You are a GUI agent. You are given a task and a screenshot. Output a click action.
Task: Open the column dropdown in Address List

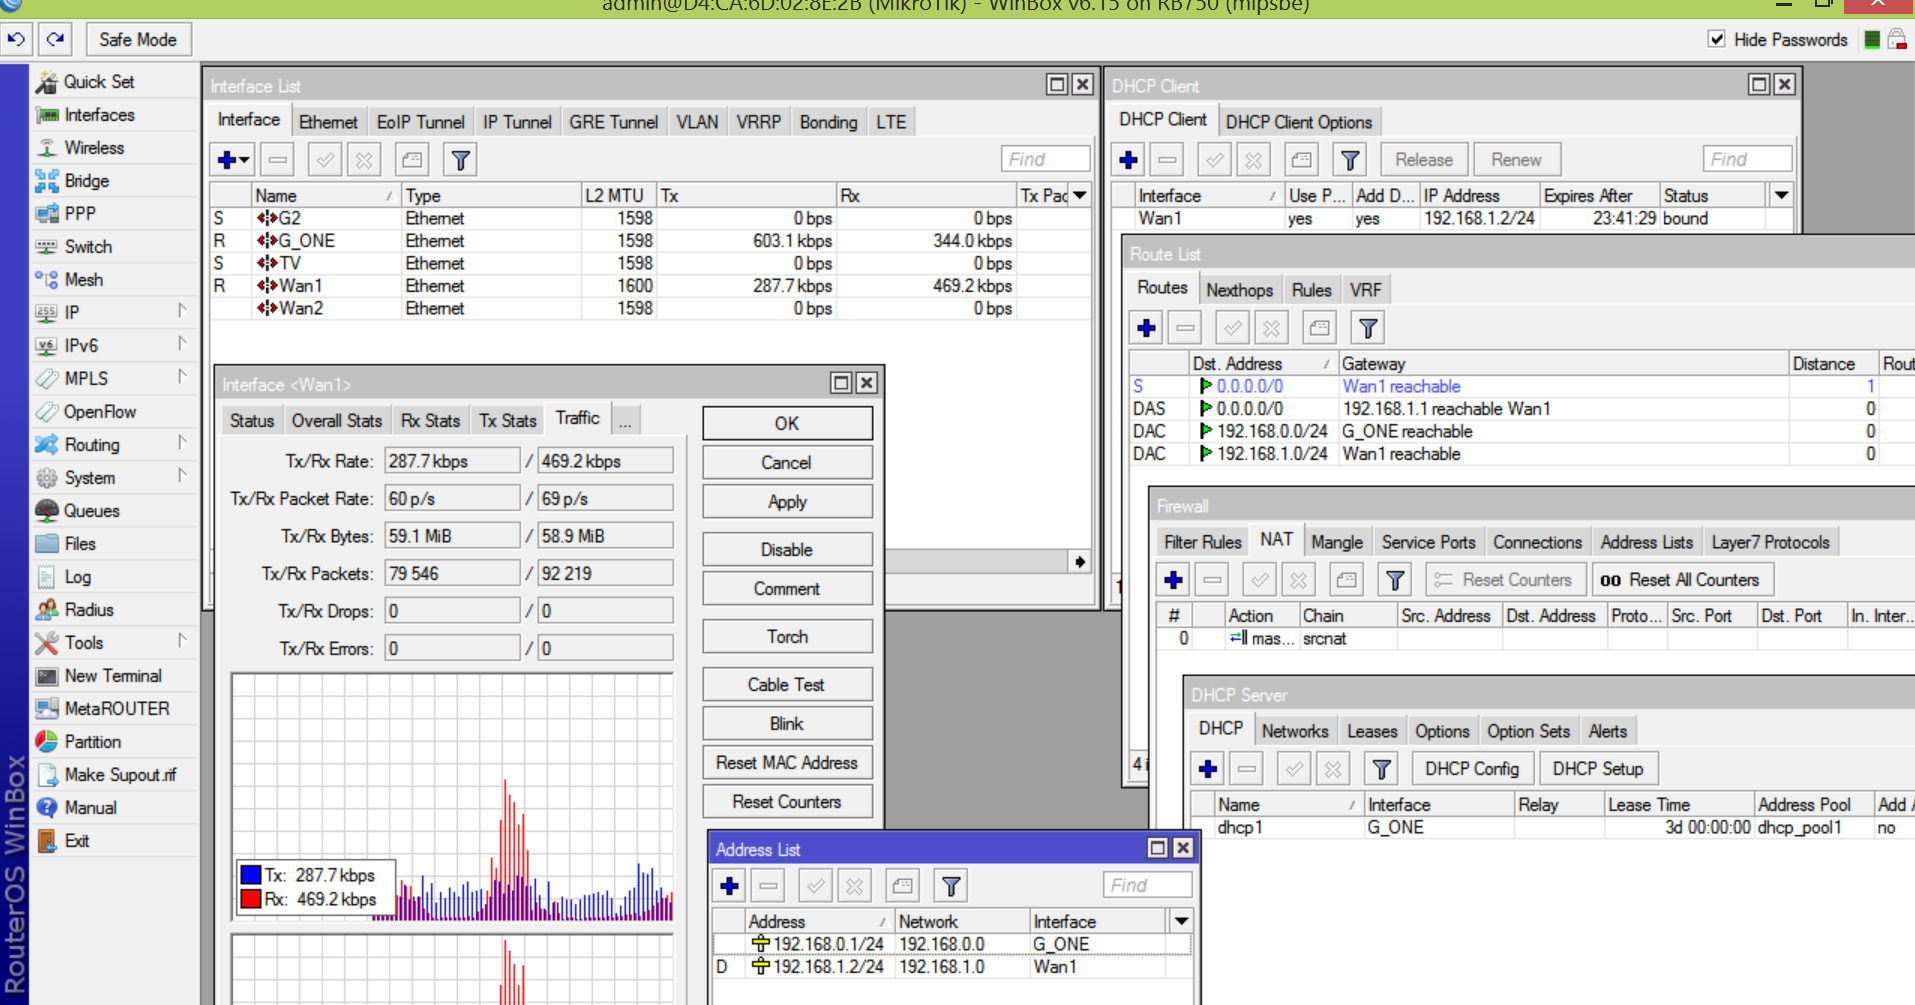coord(1182,921)
